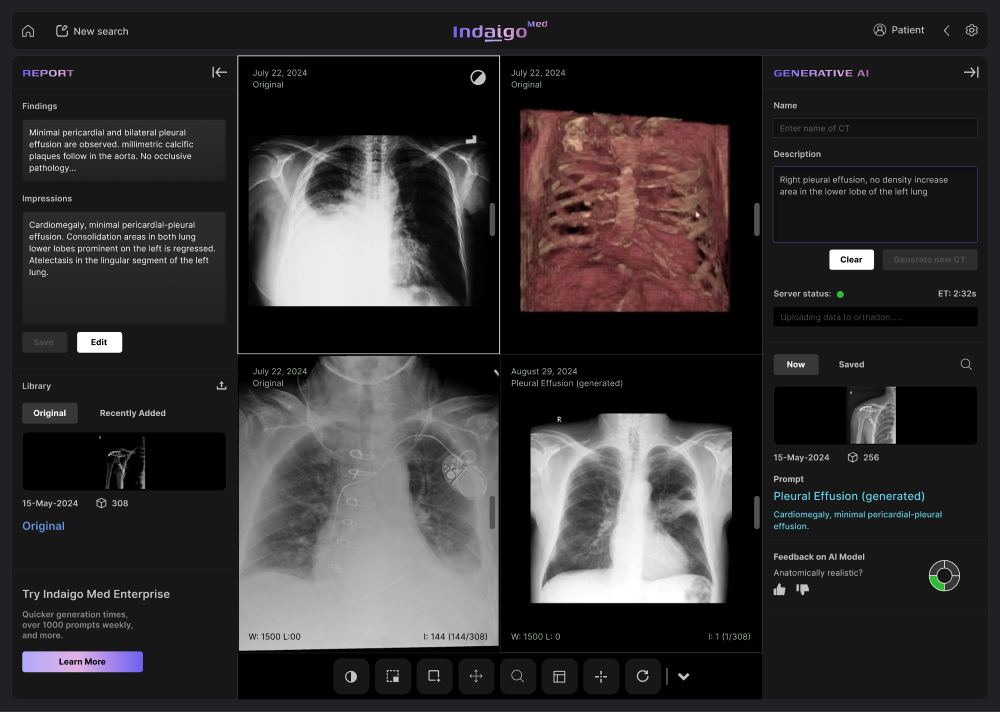Select the crosshair tool
The height and width of the screenshot is (712, 1000).
(601, 677)
